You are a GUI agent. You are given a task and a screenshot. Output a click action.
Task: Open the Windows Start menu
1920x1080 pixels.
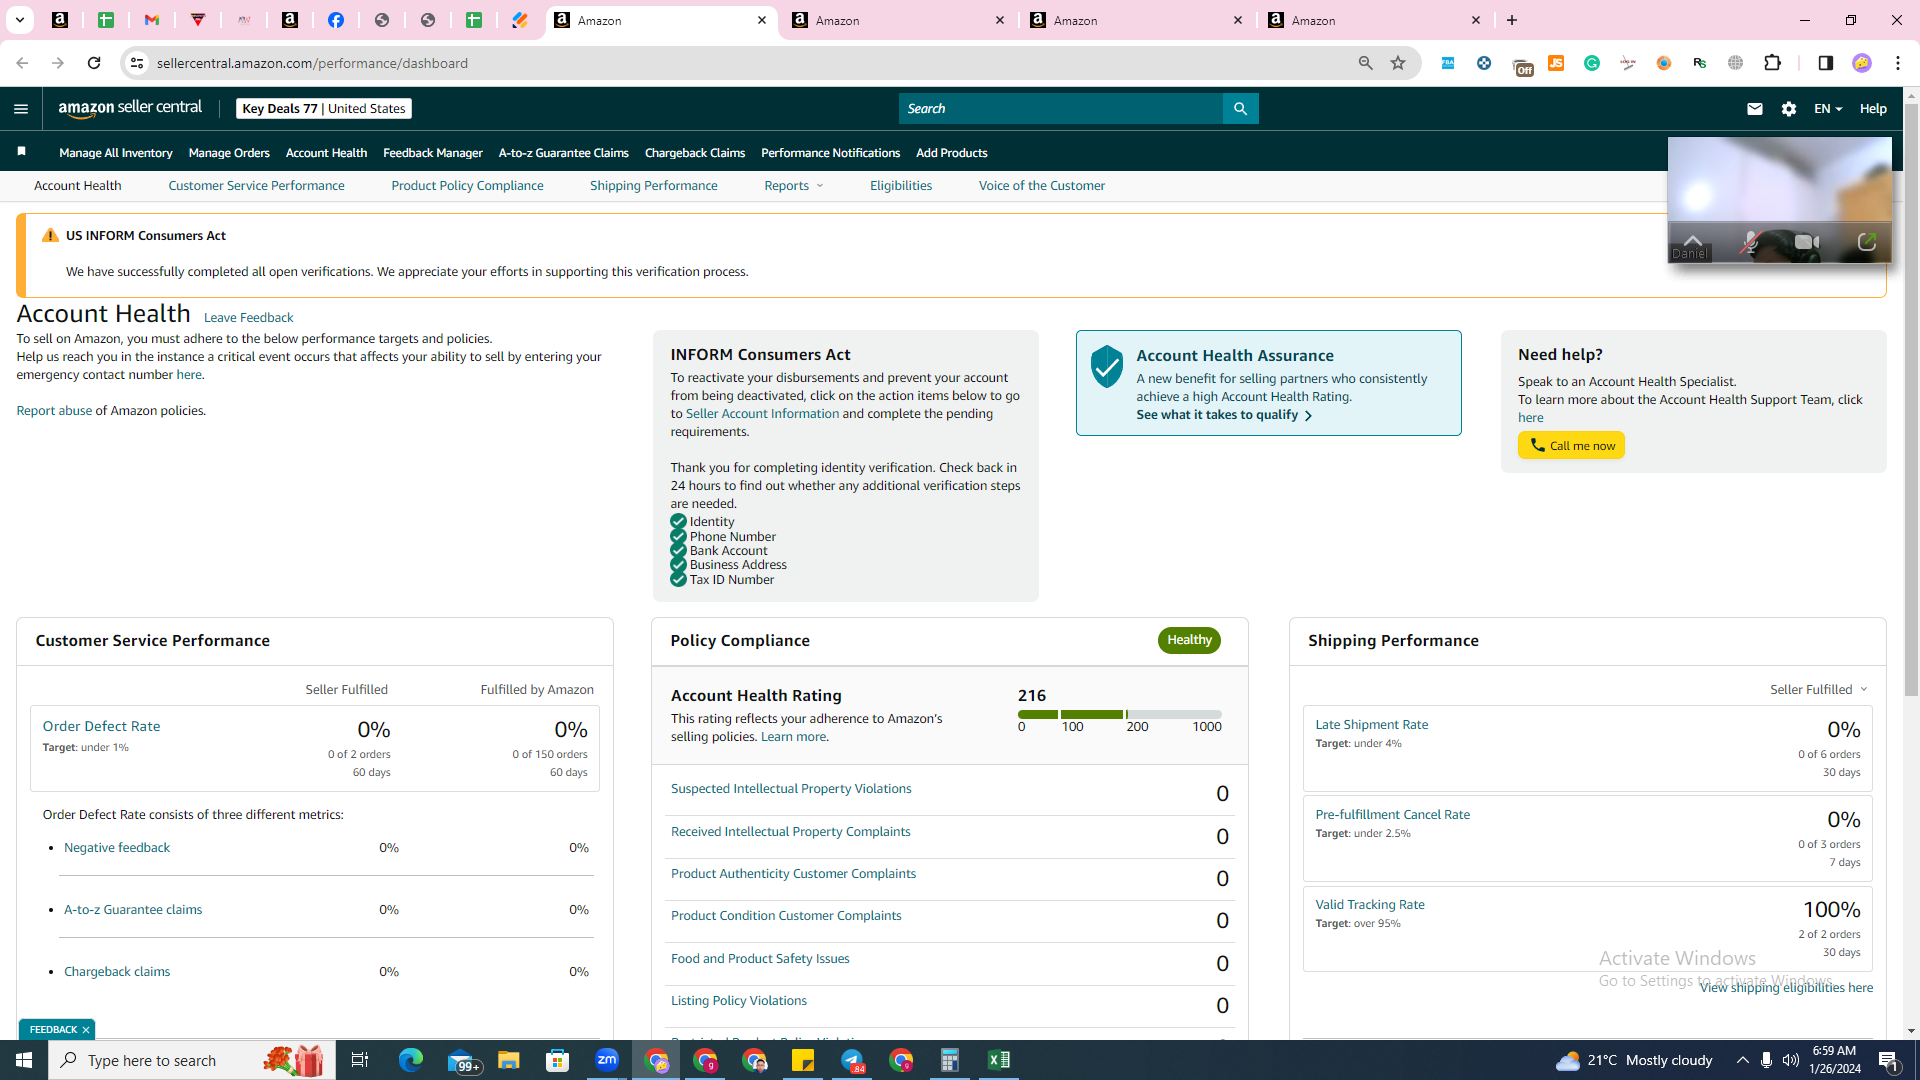coord(24,1060)
